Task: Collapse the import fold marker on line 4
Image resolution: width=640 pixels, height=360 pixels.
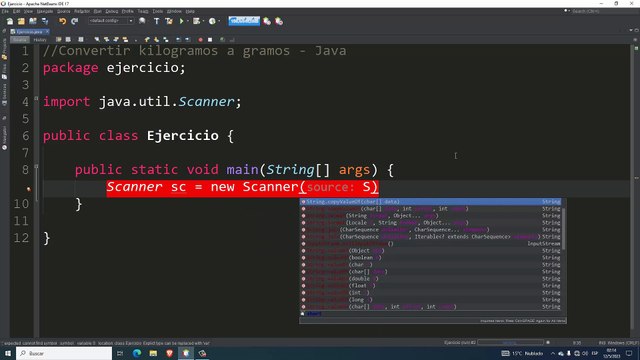Action: pos(36,98)
